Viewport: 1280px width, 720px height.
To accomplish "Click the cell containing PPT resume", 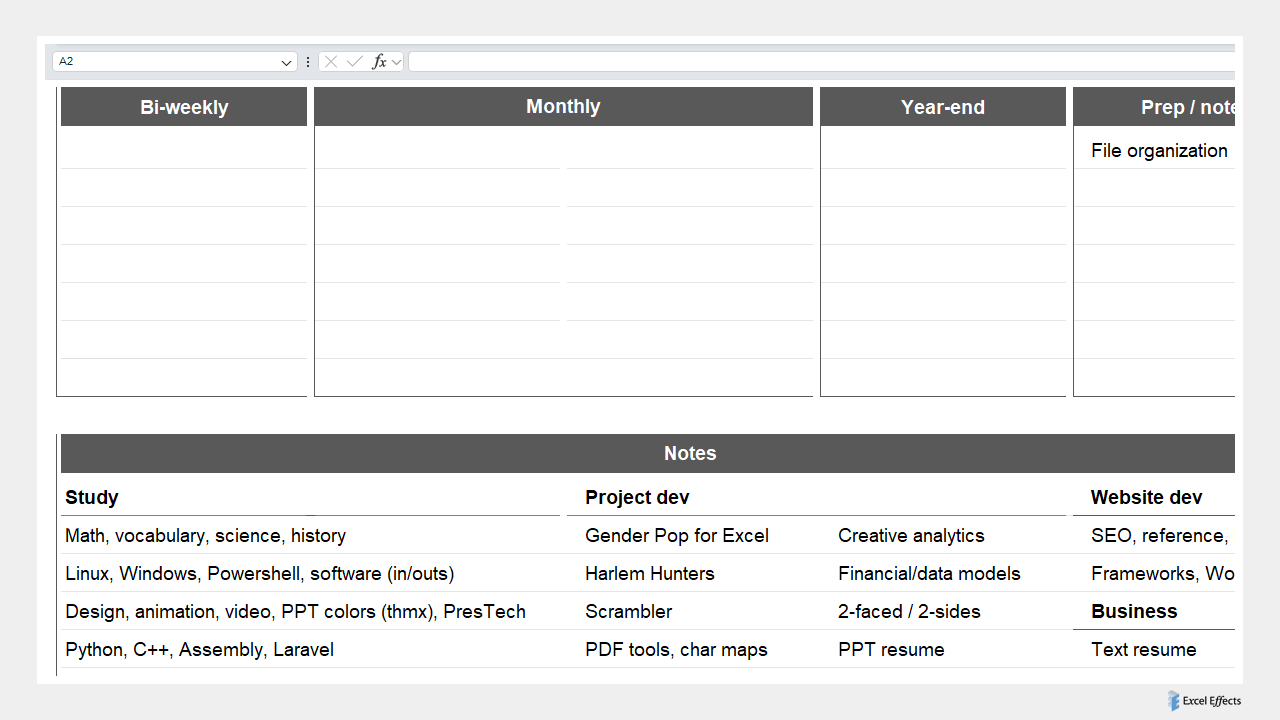I will [891, 649].
